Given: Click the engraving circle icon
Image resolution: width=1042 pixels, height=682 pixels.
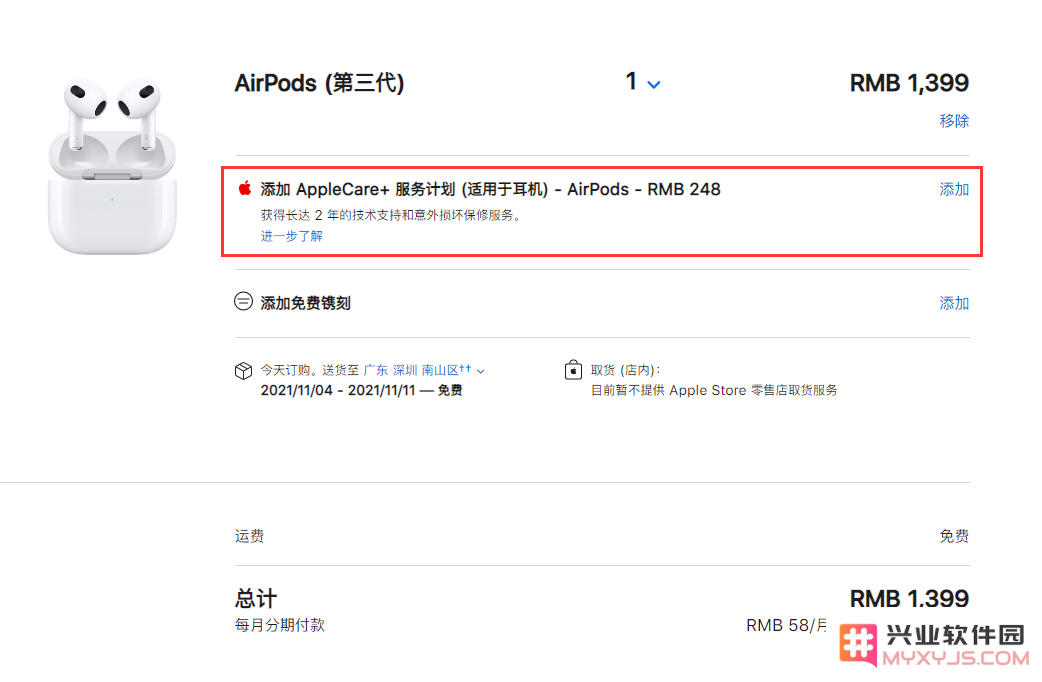Looking at the screenshot, I should (x=243, y=302).
